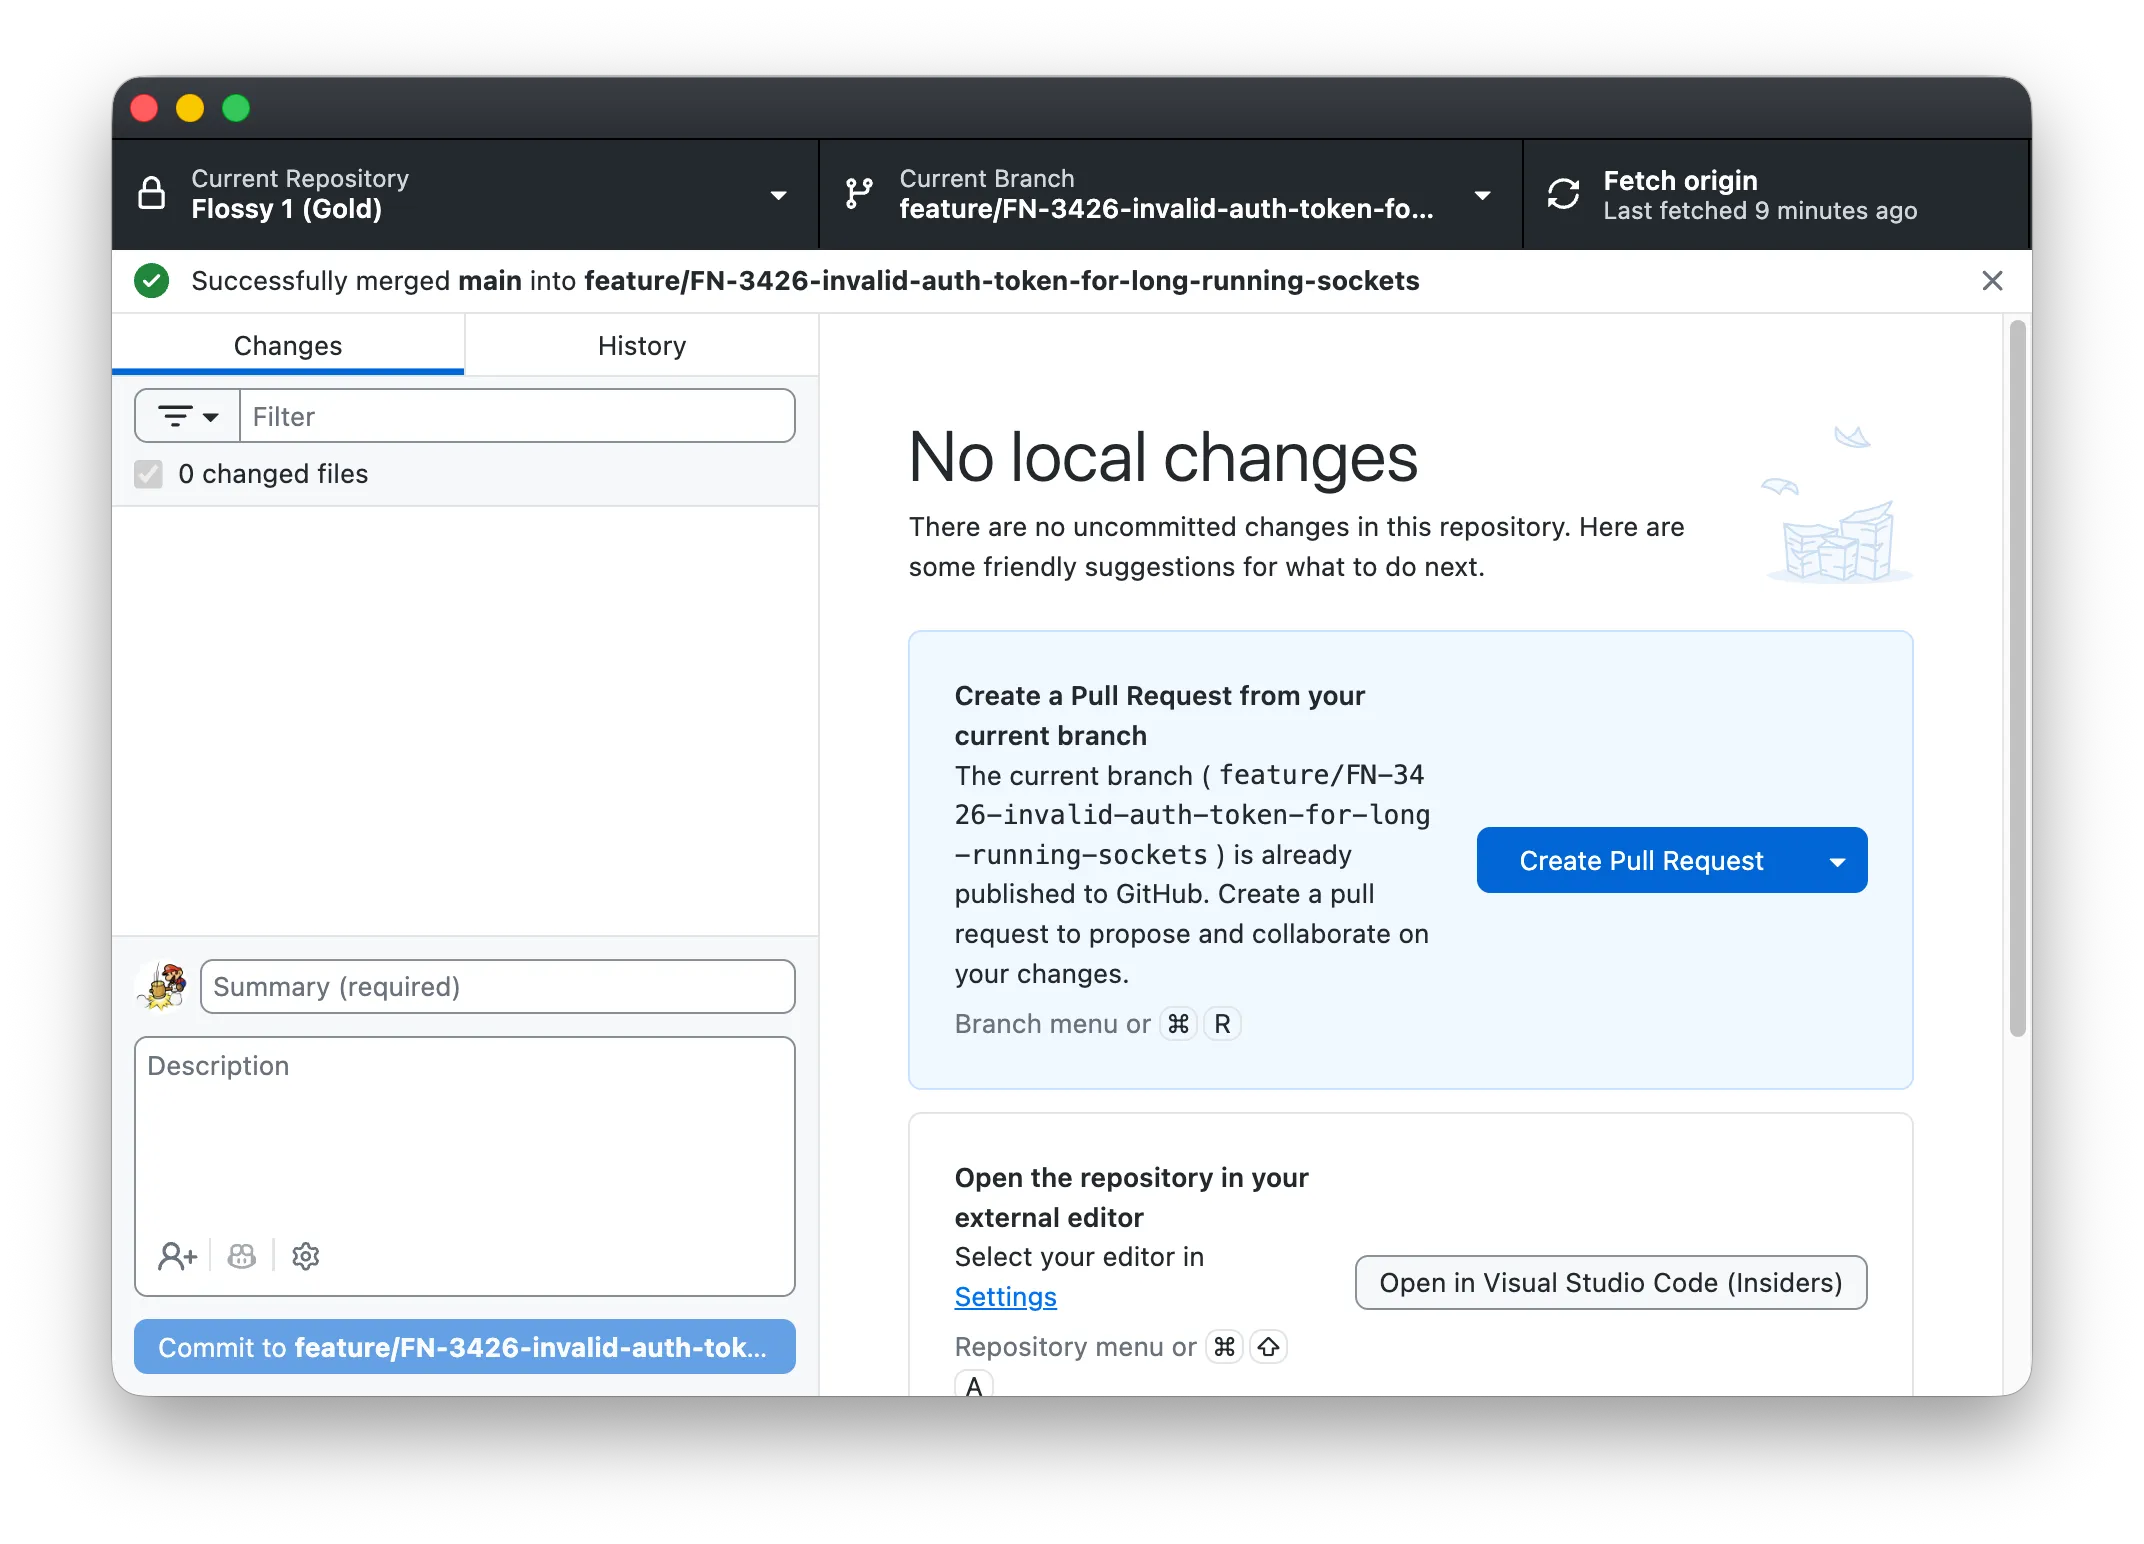
Task: Click Fetch origin label
Action: click(x=1680, y=181)
